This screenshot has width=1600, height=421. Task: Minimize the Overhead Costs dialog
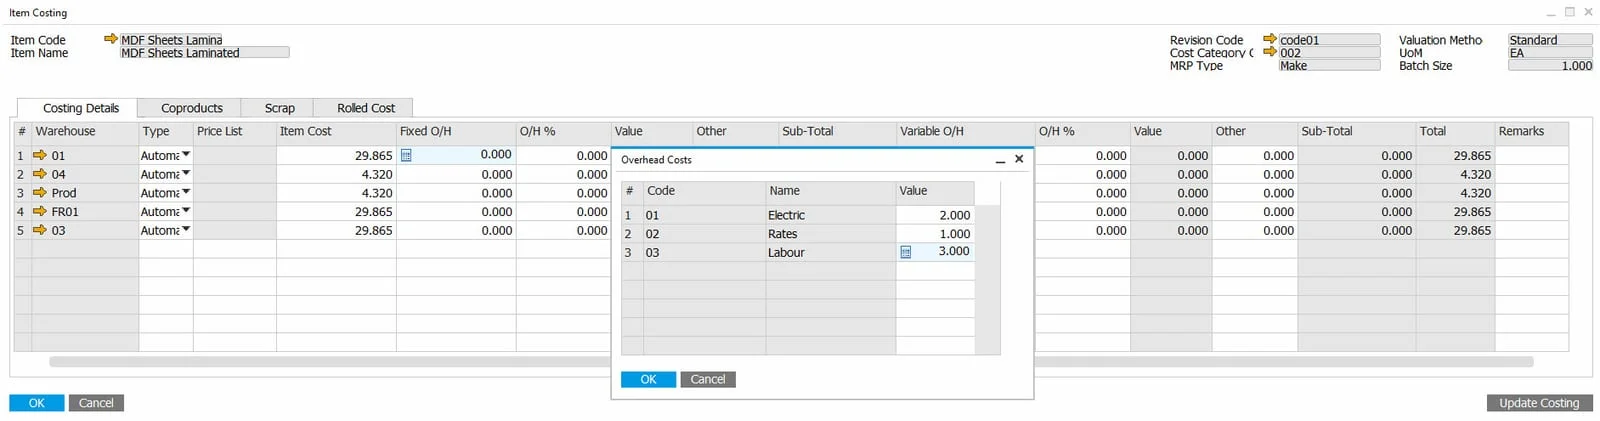[1000, 160]
